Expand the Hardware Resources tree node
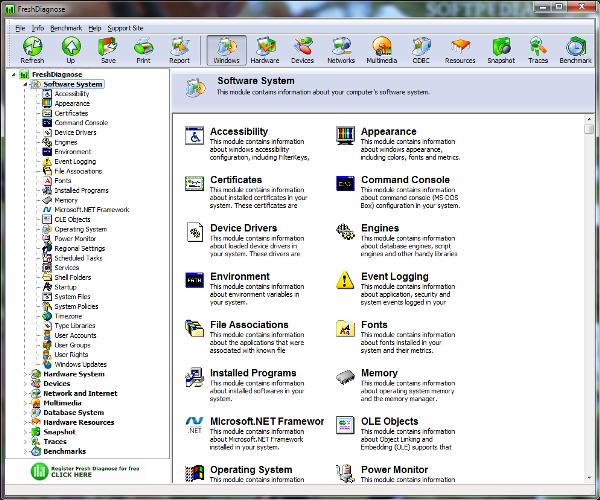 [25, 422]
